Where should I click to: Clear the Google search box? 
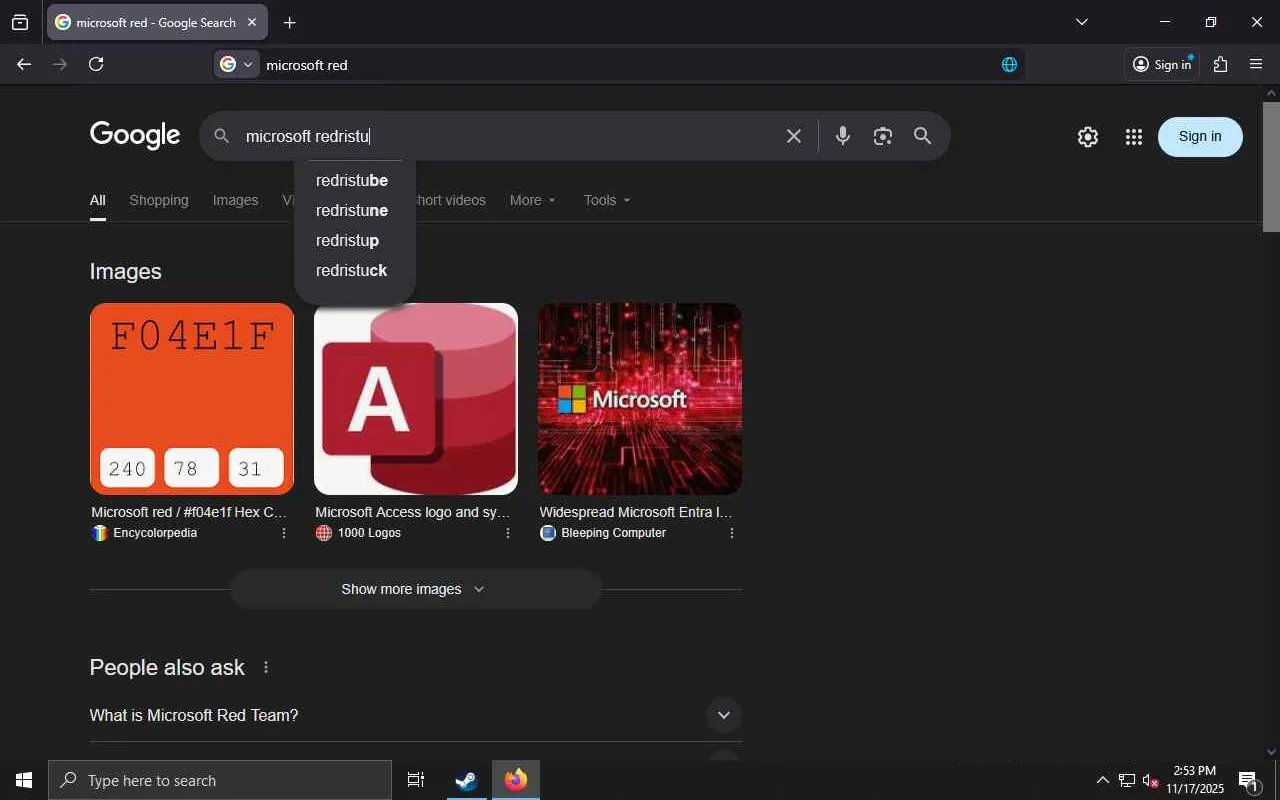[794, 136]
